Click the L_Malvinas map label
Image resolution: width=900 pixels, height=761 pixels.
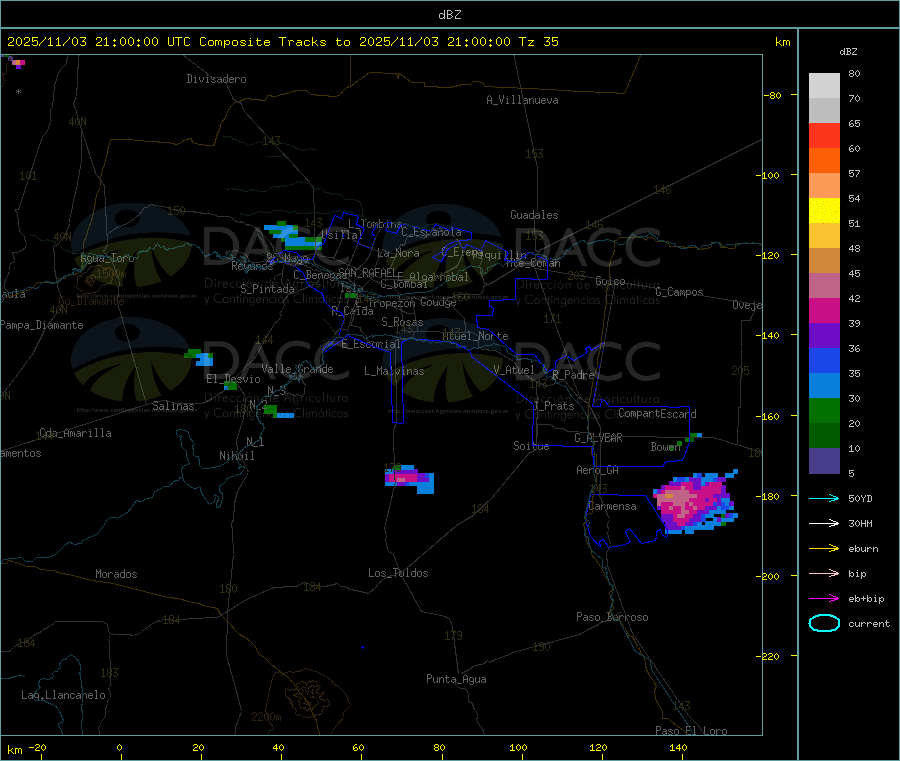394,371
